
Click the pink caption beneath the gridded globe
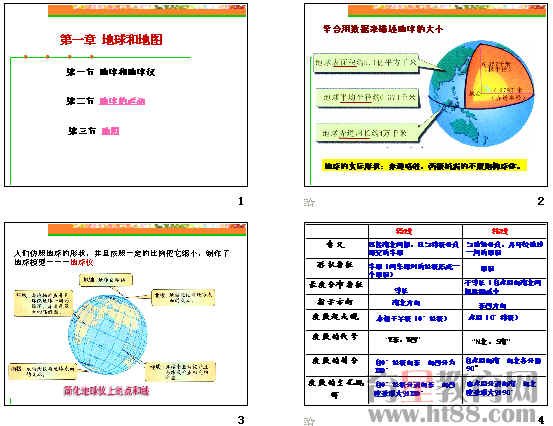pos(107,391)
